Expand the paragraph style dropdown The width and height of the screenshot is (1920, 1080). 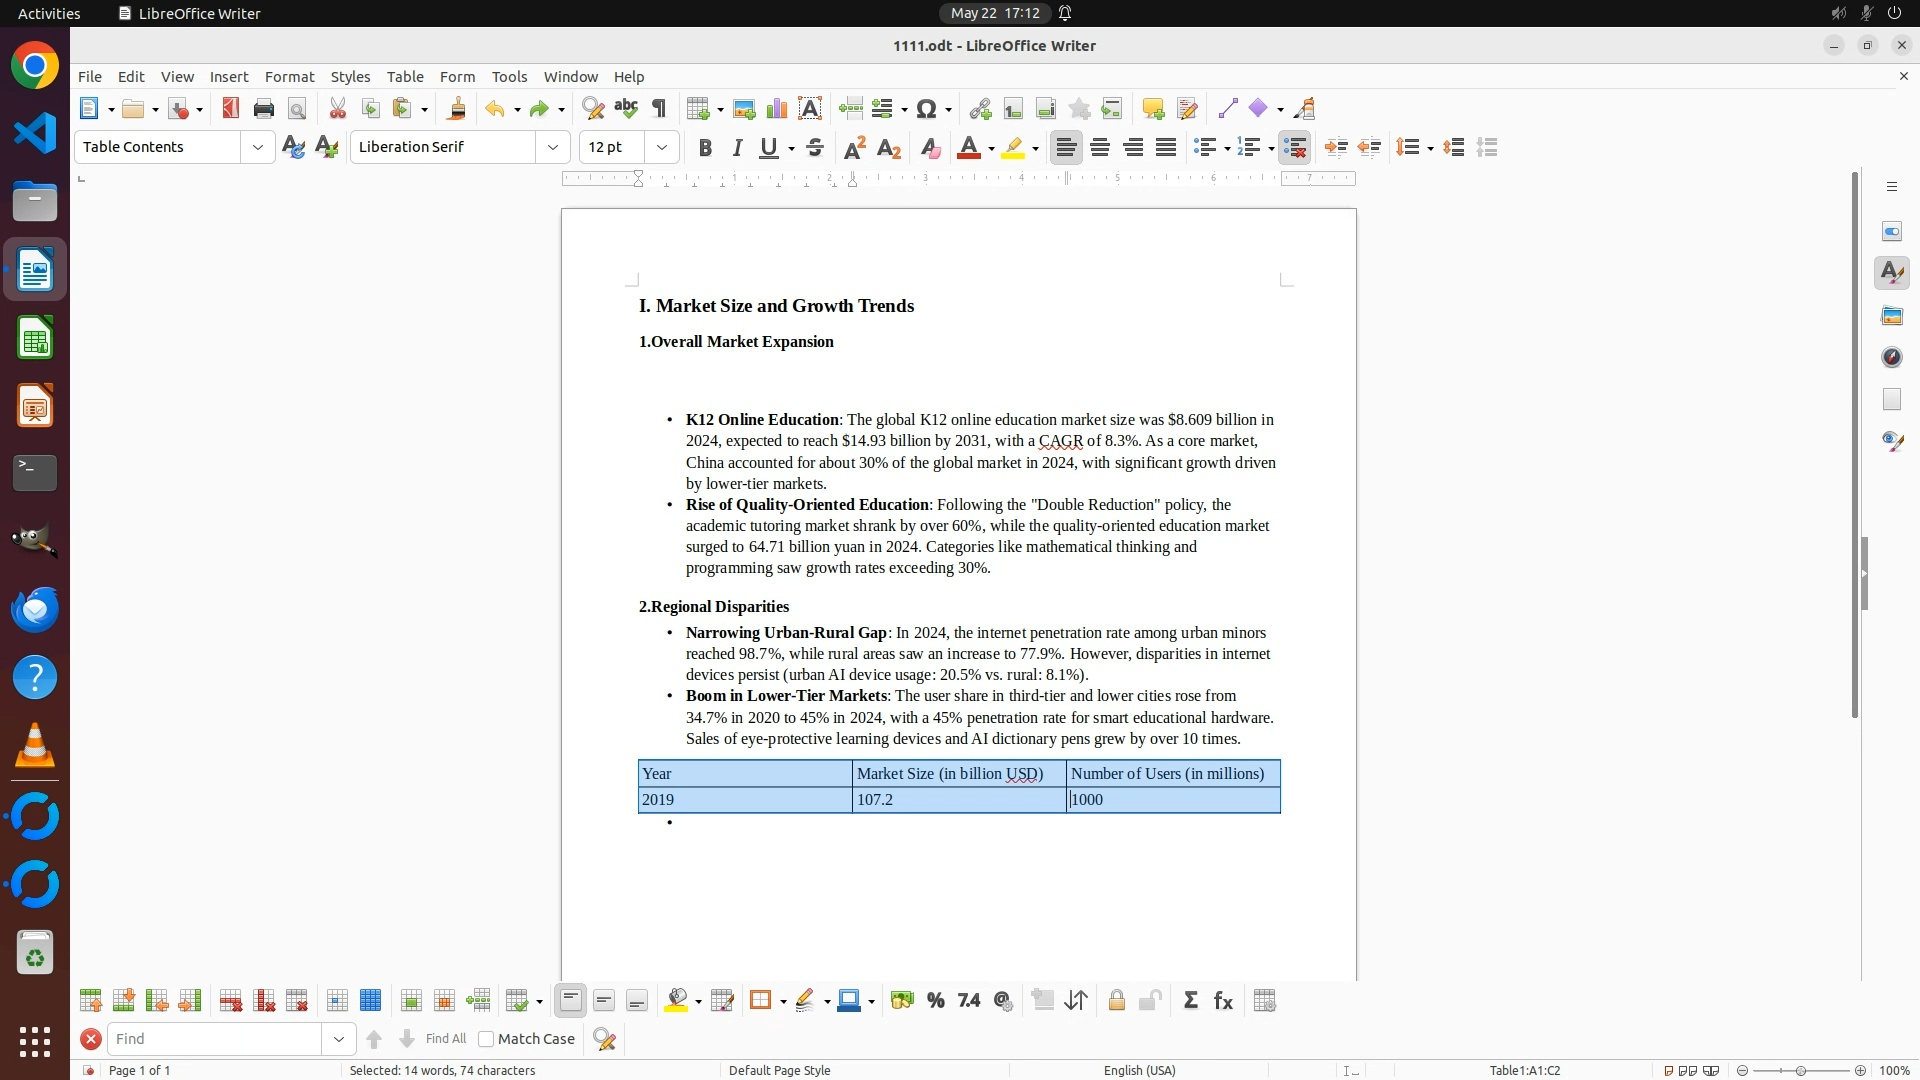(258, 147)
